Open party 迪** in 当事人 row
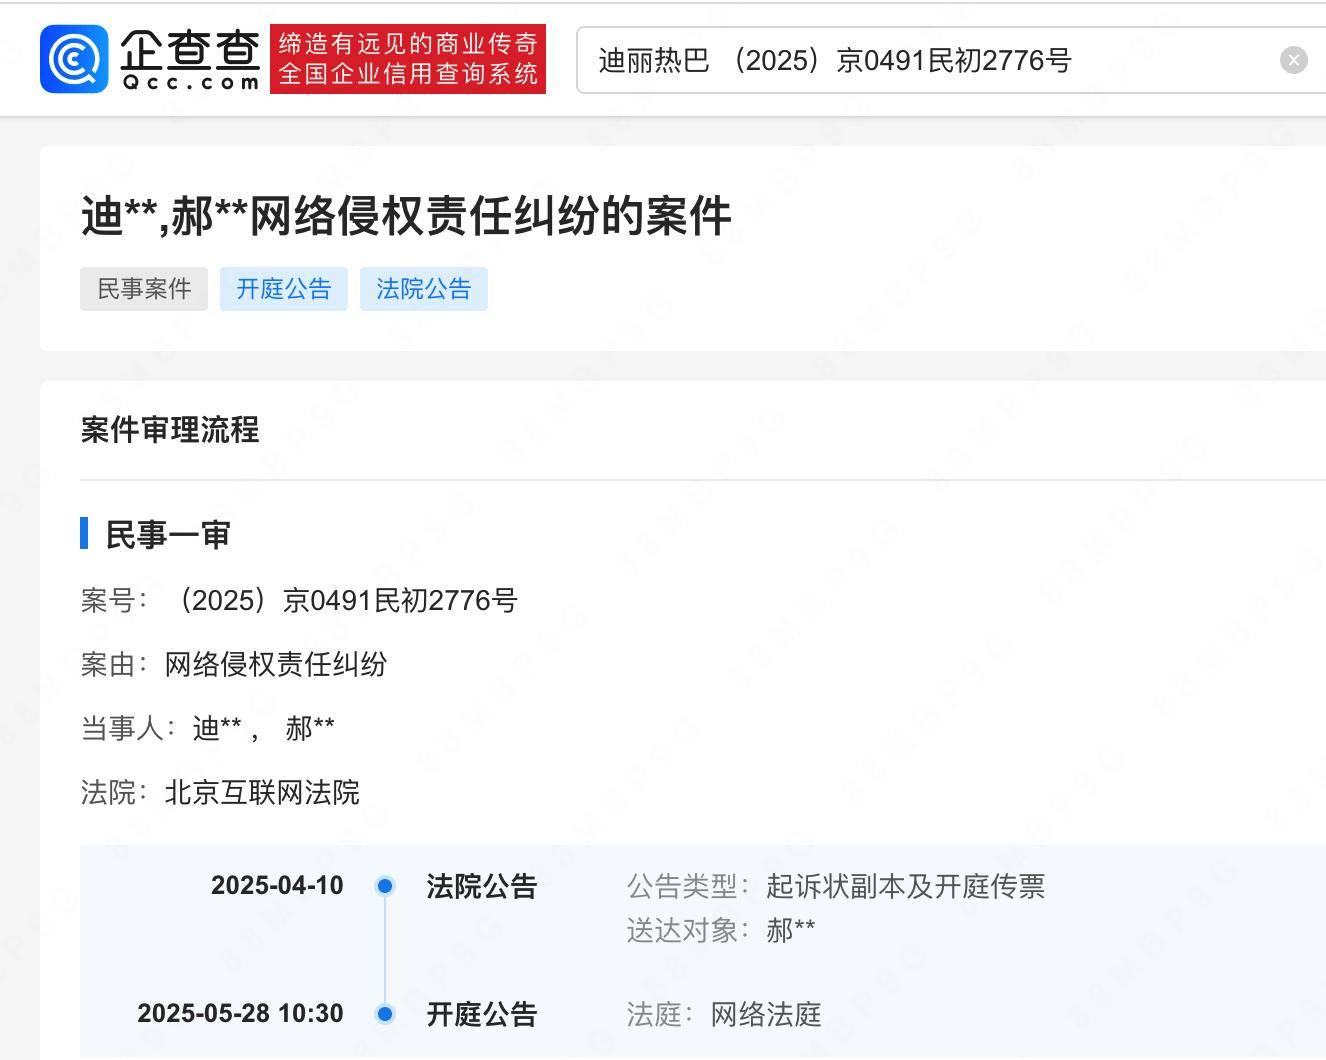 click(x=217, y=728)
